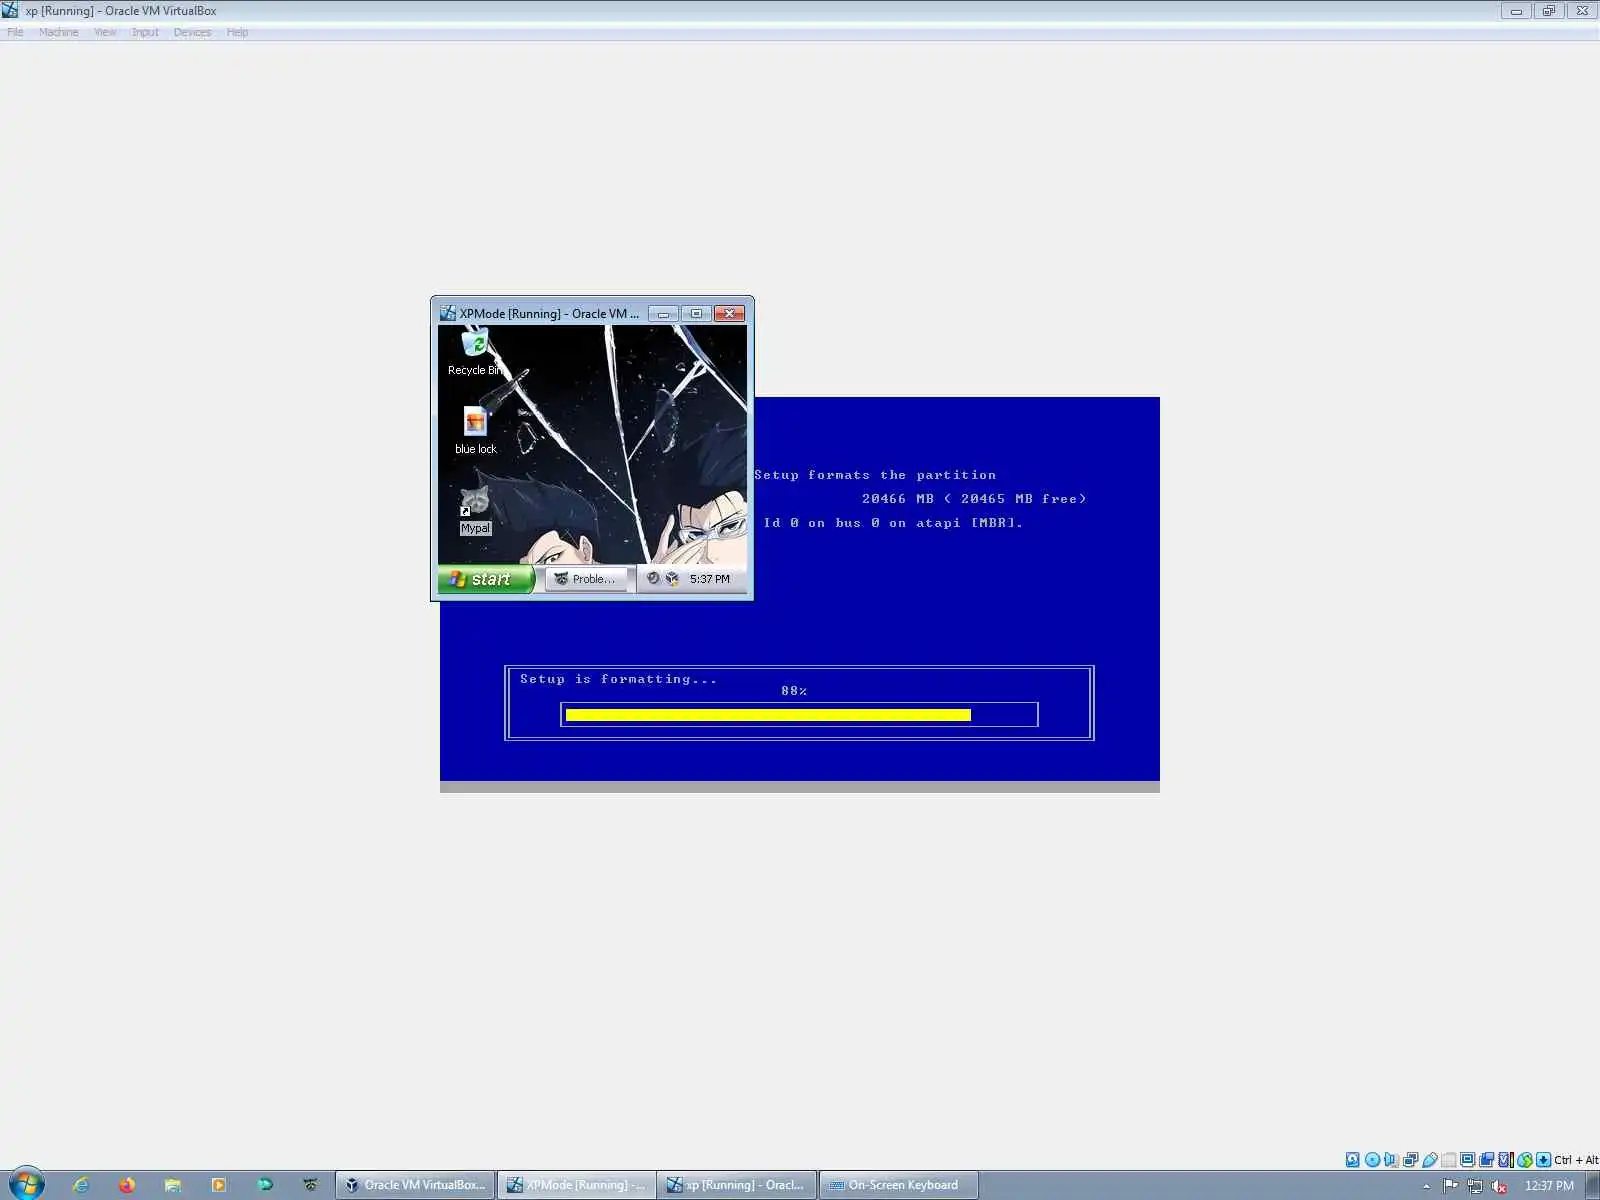Screen dimensions: 1600x1200
Task: Click the display settings indicator icon
Action: (x=1467, y=1160)
